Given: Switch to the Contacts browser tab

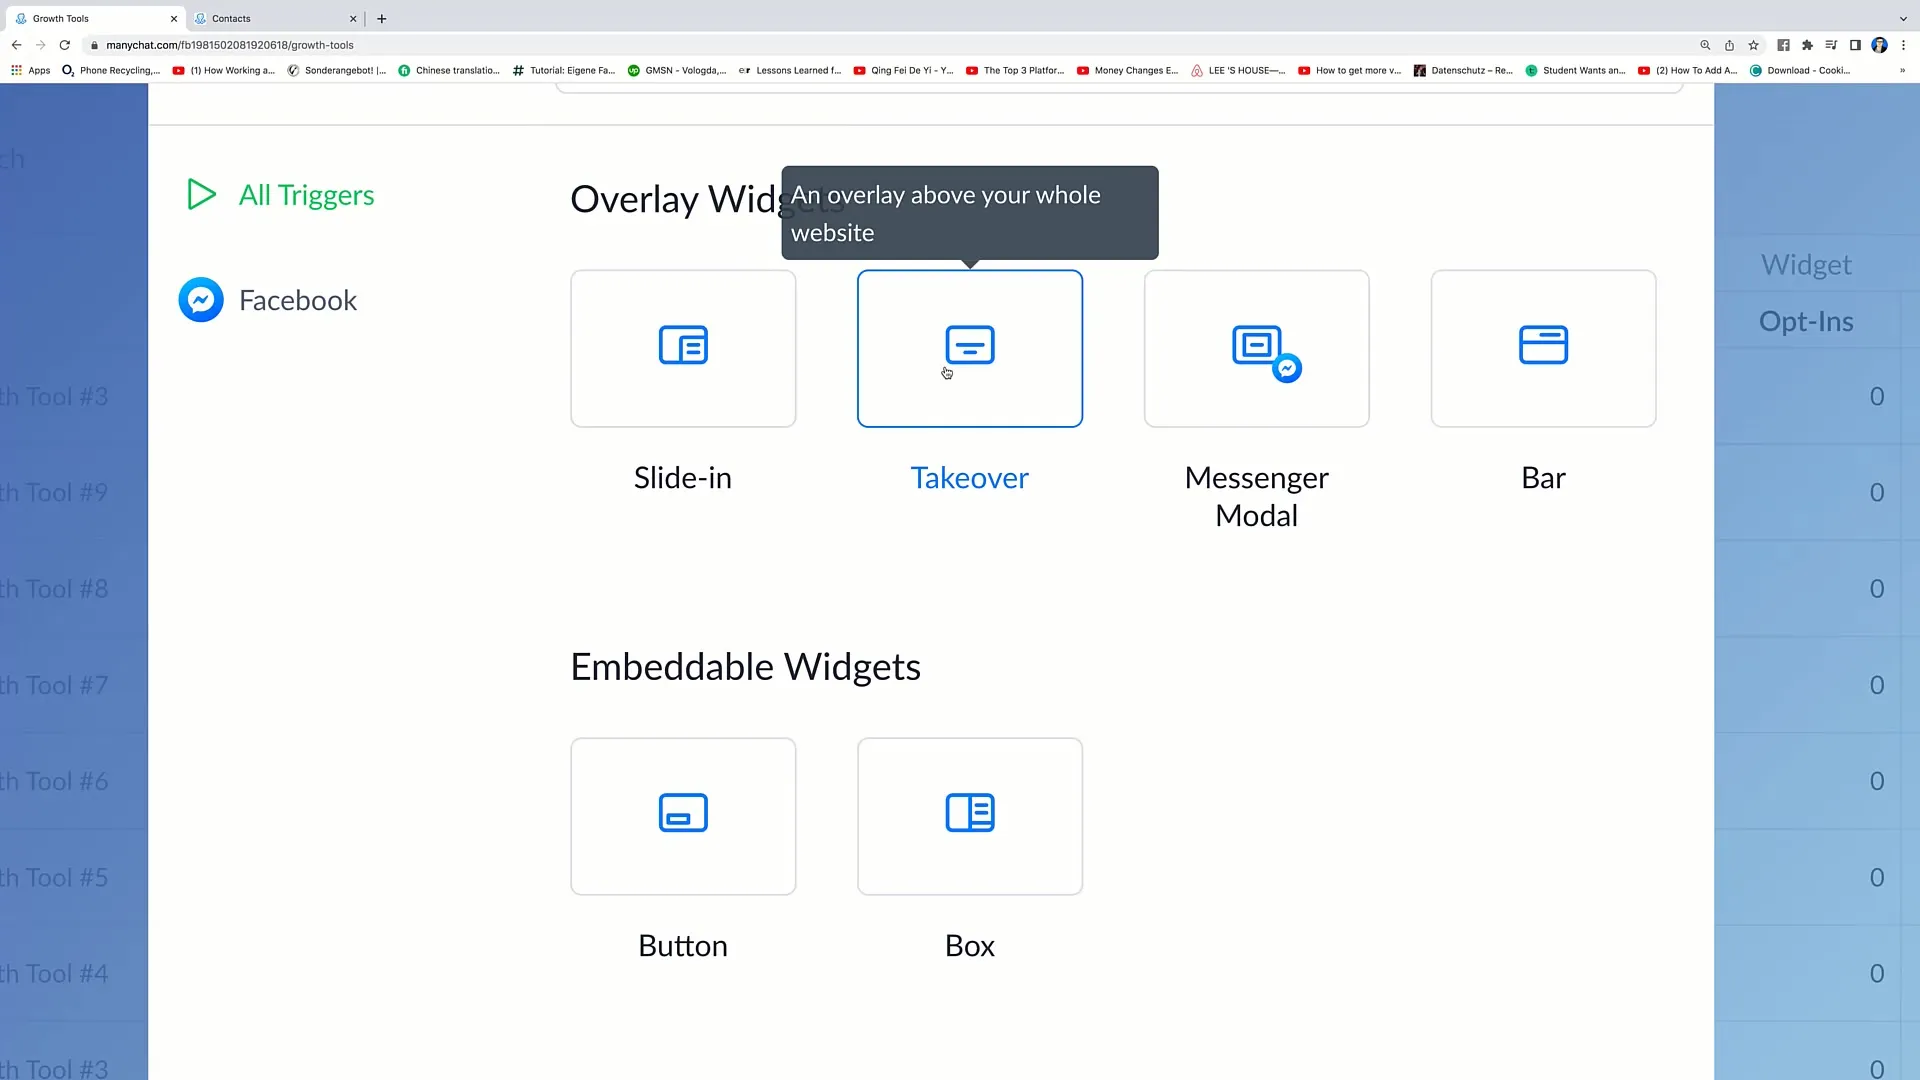Looking at the screenshot, I should pyautogui.click(x=275, y=18).
